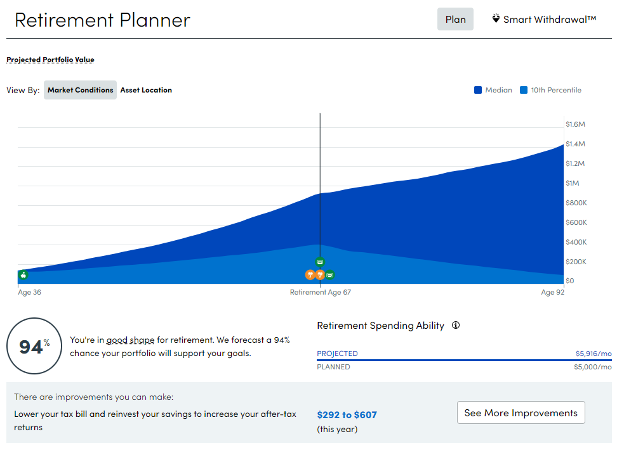Click the green apple marker at Age 36

point(23,275)
